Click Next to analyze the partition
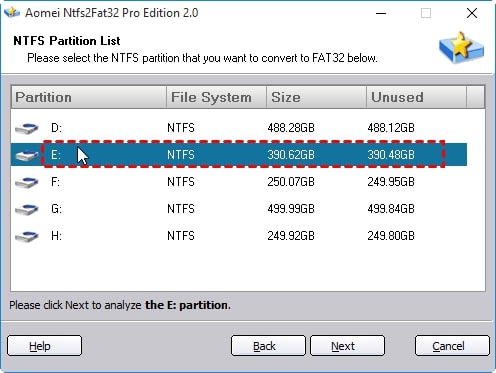This screenshot has width=496, height=373. 347,346
